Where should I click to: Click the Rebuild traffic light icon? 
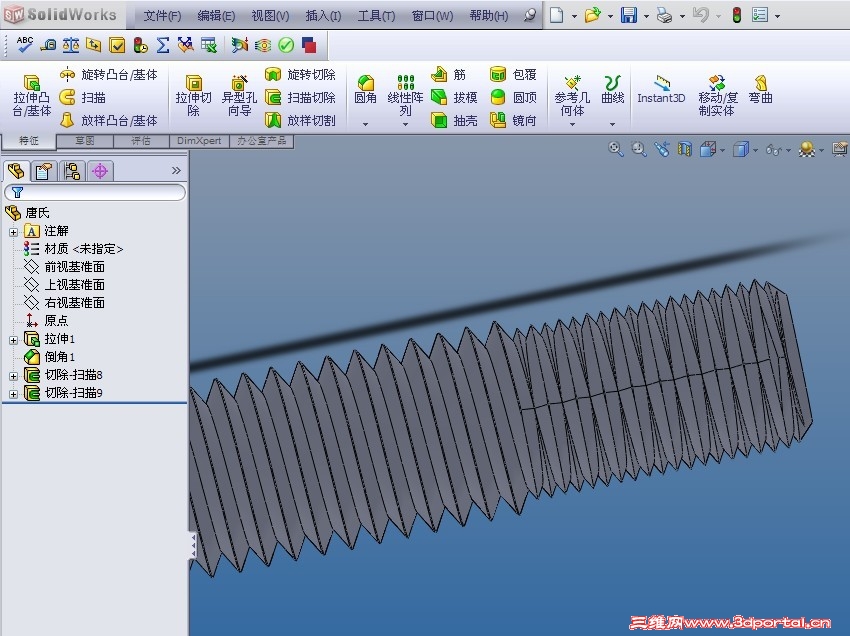(x=737, y=15)
